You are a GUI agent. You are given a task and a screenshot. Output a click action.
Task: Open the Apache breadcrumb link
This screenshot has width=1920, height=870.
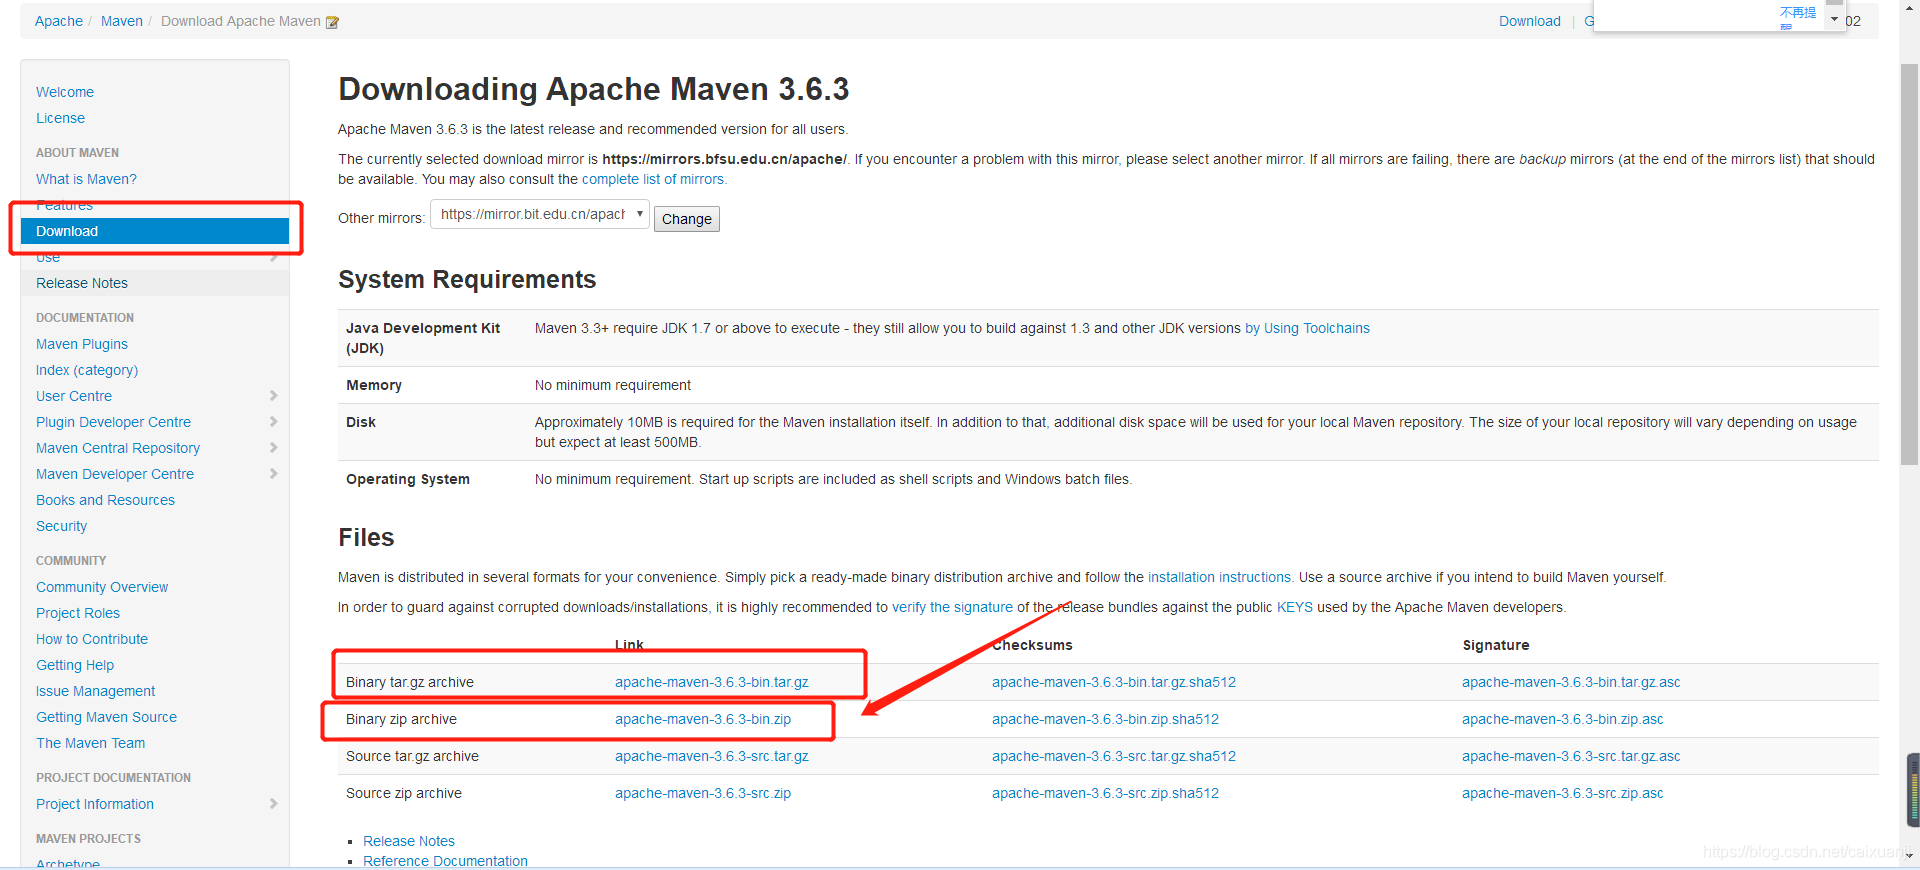pyautogui.click(x=59, y=21)
